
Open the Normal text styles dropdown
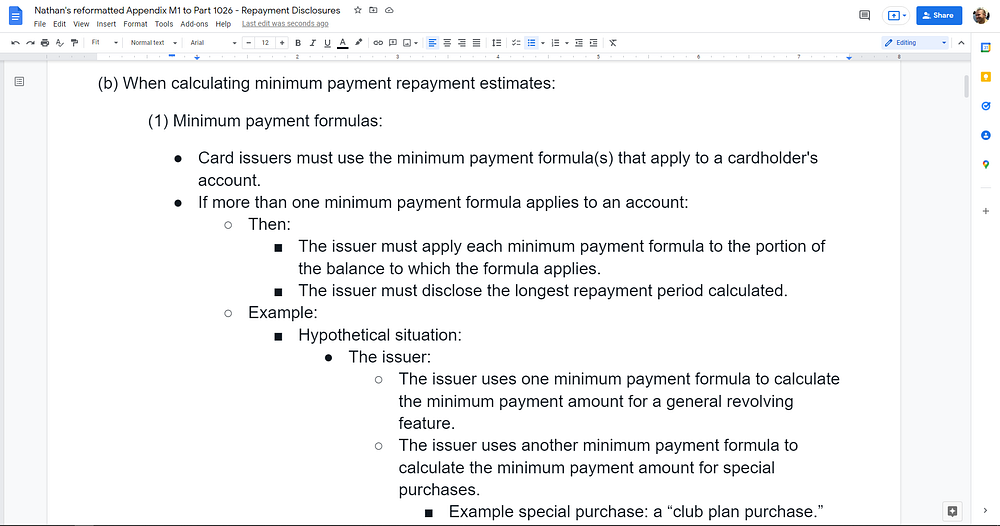click(154, 43)
